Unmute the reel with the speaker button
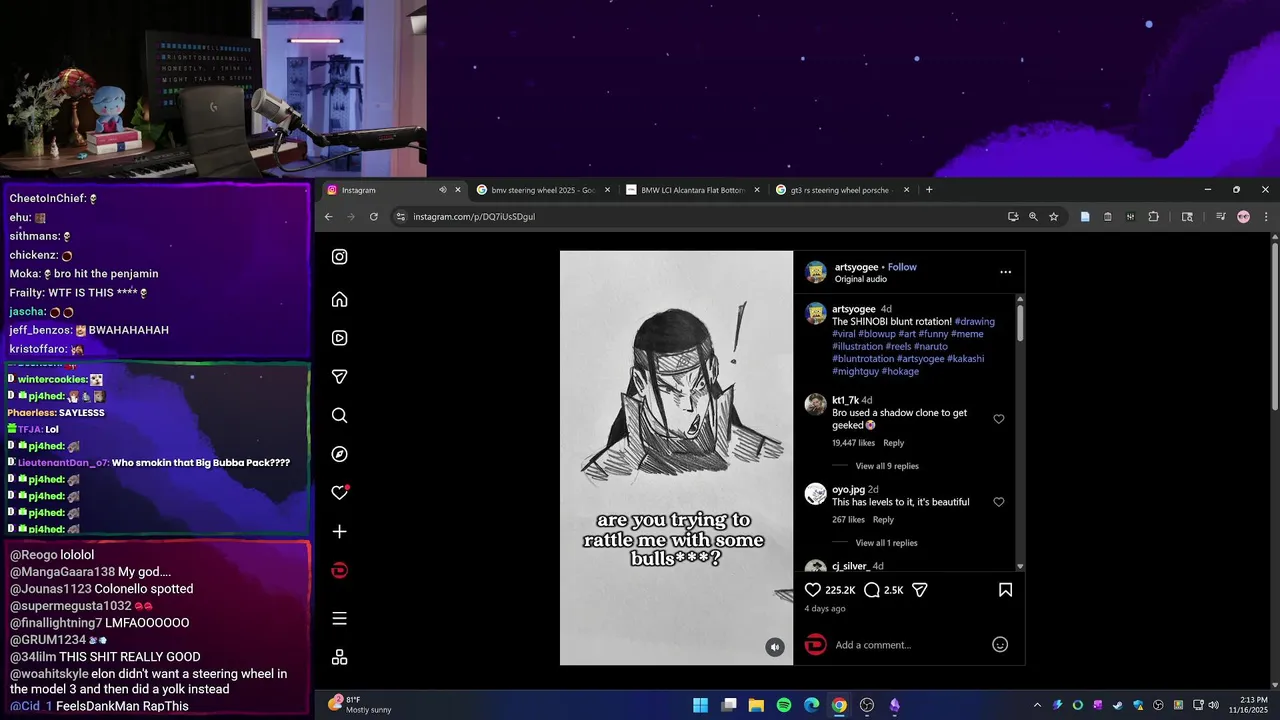1280x720 pixels. pyautogui.click(x=775, y=647)
